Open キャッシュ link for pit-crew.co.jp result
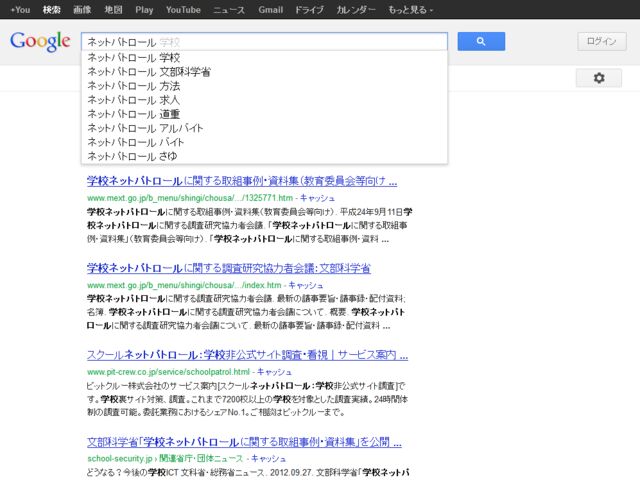Screen dimensions: 640x480 (x=274, y=372)
